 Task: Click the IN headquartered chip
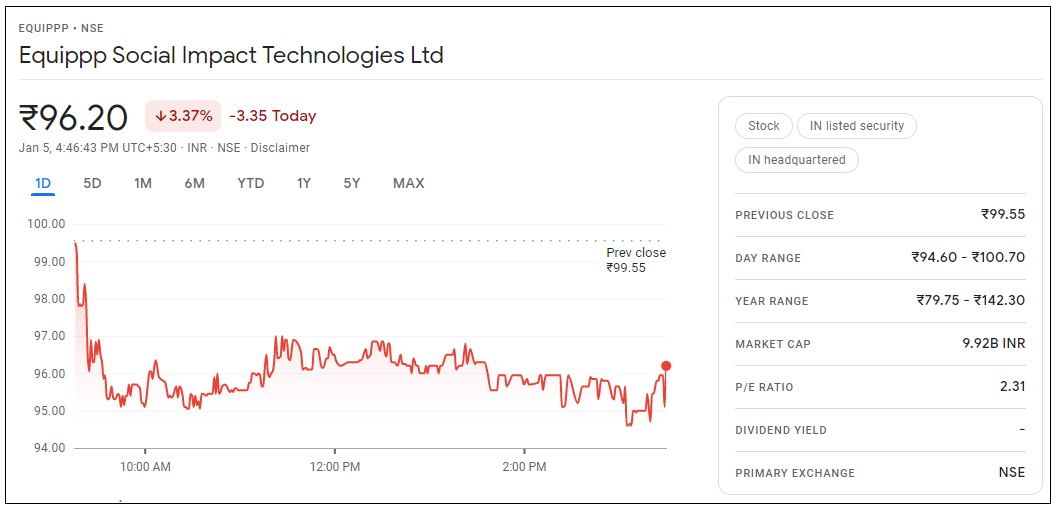(797, 160)
